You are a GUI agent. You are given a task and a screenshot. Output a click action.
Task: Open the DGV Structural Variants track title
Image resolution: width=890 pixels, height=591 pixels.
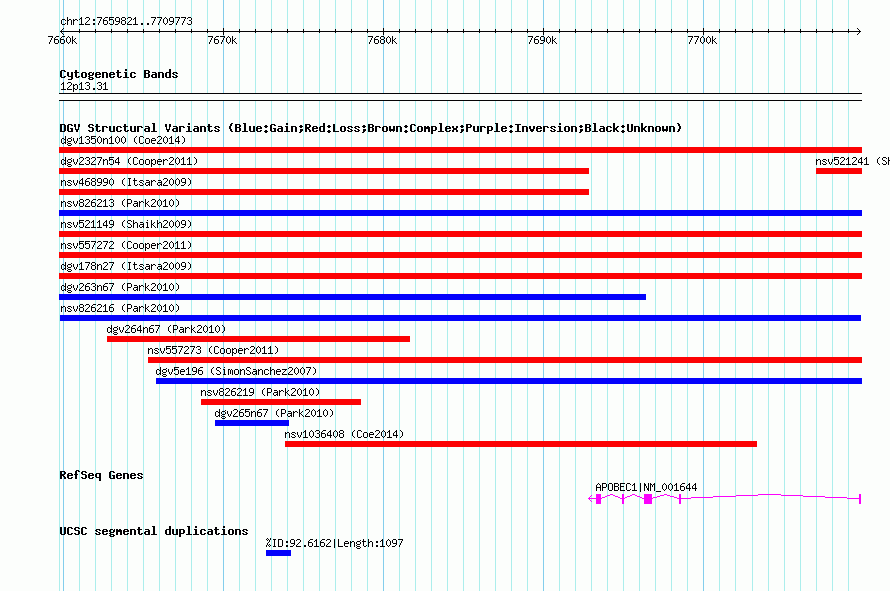coord(371,128)
